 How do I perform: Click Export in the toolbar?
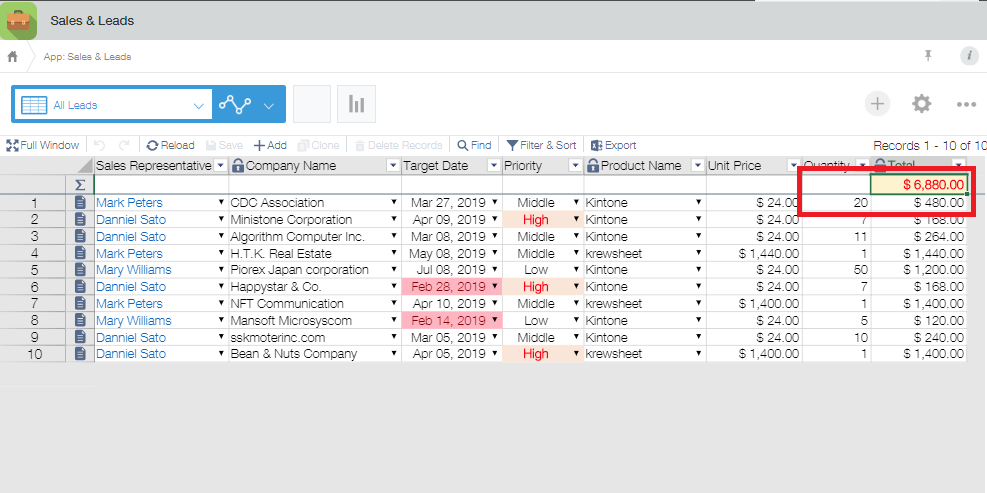[613, 145]
